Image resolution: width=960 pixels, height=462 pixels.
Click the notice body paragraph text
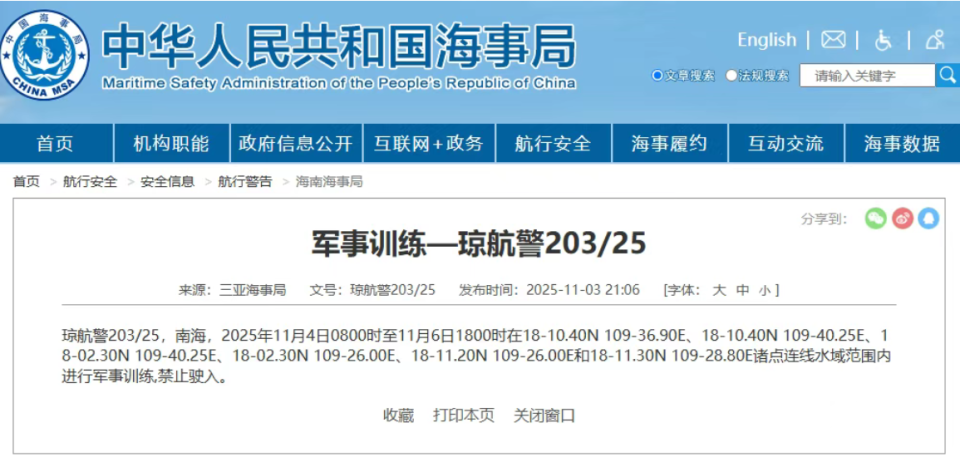(x=476, y=356)
